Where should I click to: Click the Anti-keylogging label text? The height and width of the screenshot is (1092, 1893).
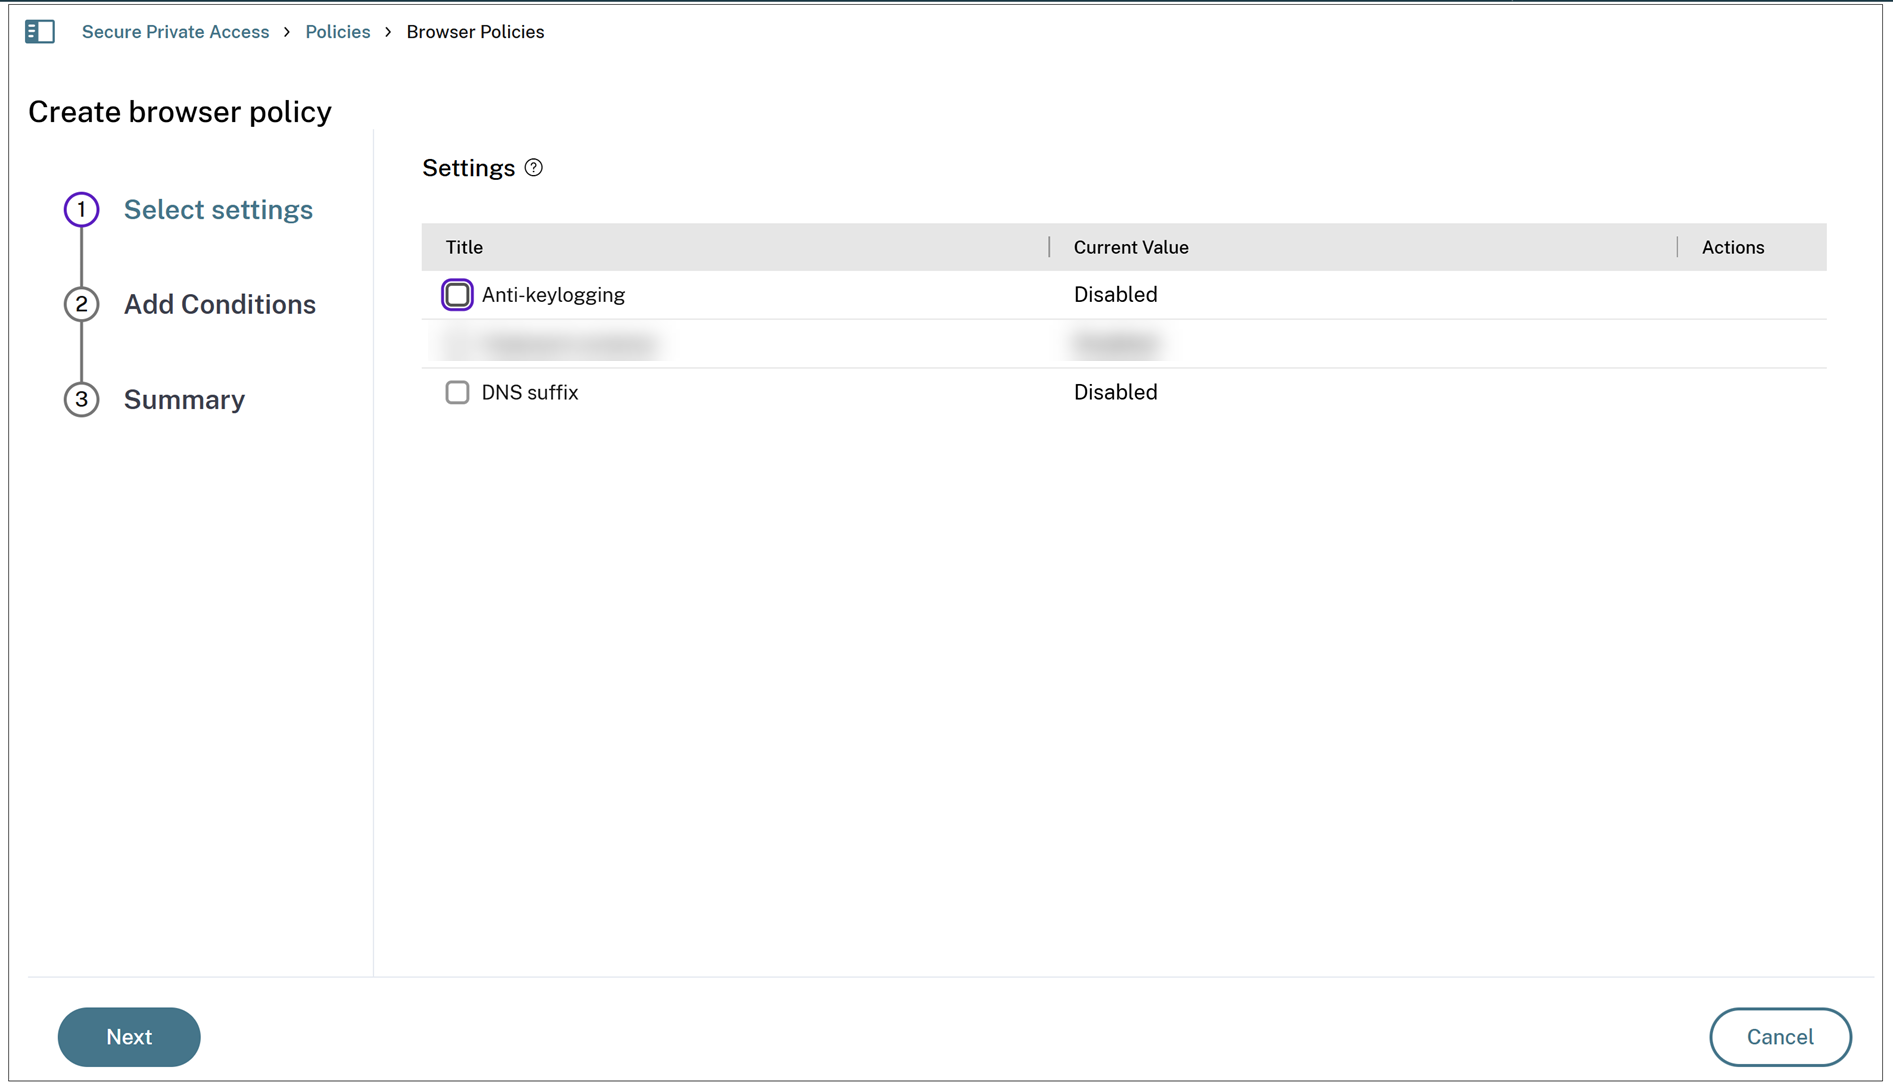553,295
